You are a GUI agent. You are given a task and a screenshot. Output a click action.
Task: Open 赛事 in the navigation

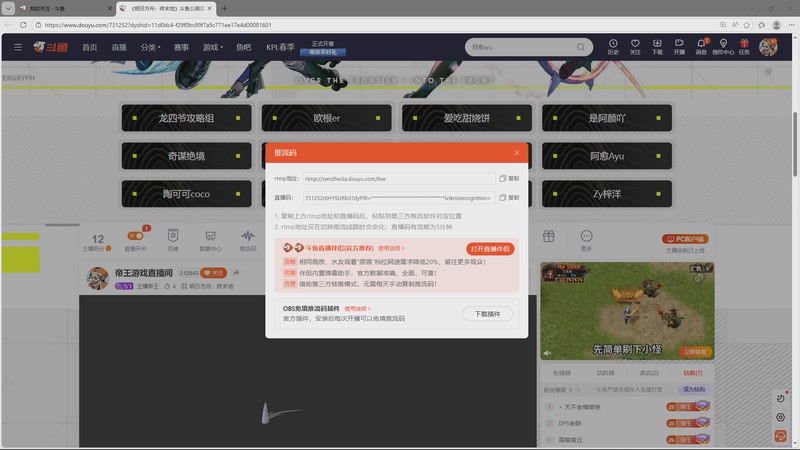(x=181, y=47)
